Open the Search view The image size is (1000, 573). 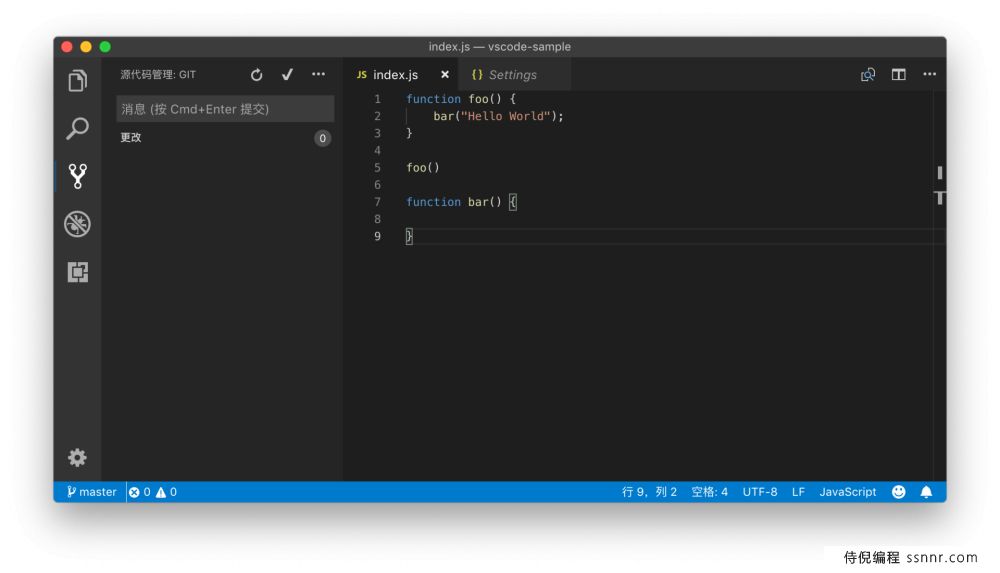[77, 128]
